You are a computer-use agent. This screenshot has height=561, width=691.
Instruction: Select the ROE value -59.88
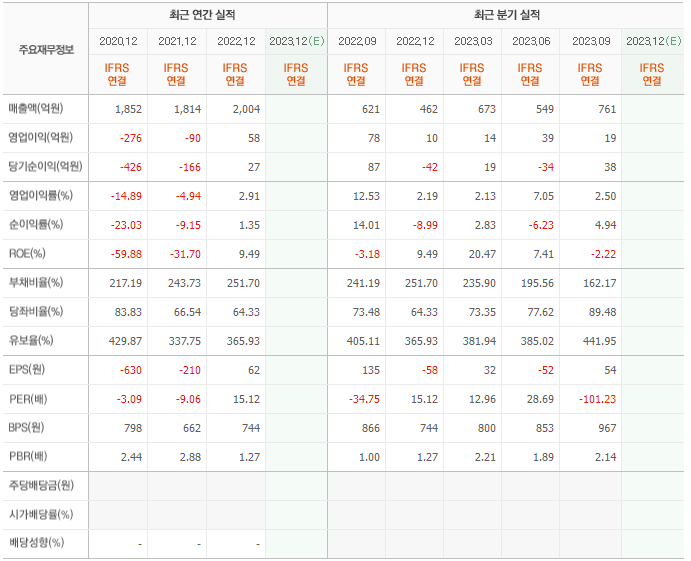126,255
